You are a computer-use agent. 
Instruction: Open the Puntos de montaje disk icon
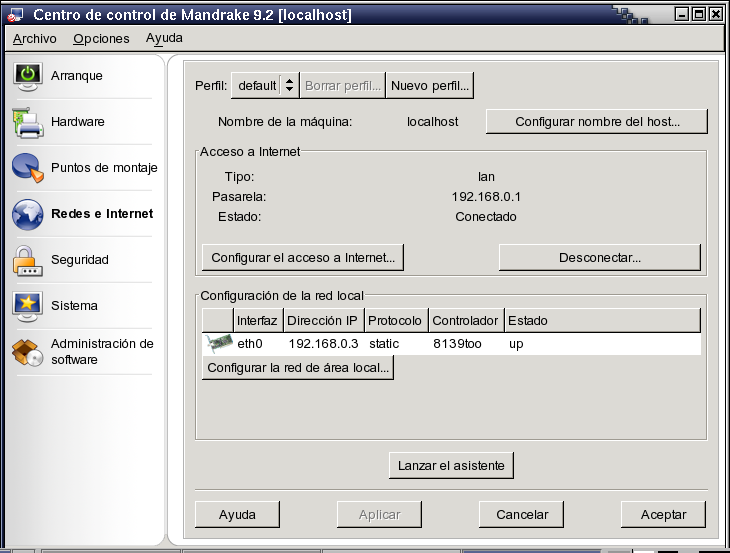(28, 169)
